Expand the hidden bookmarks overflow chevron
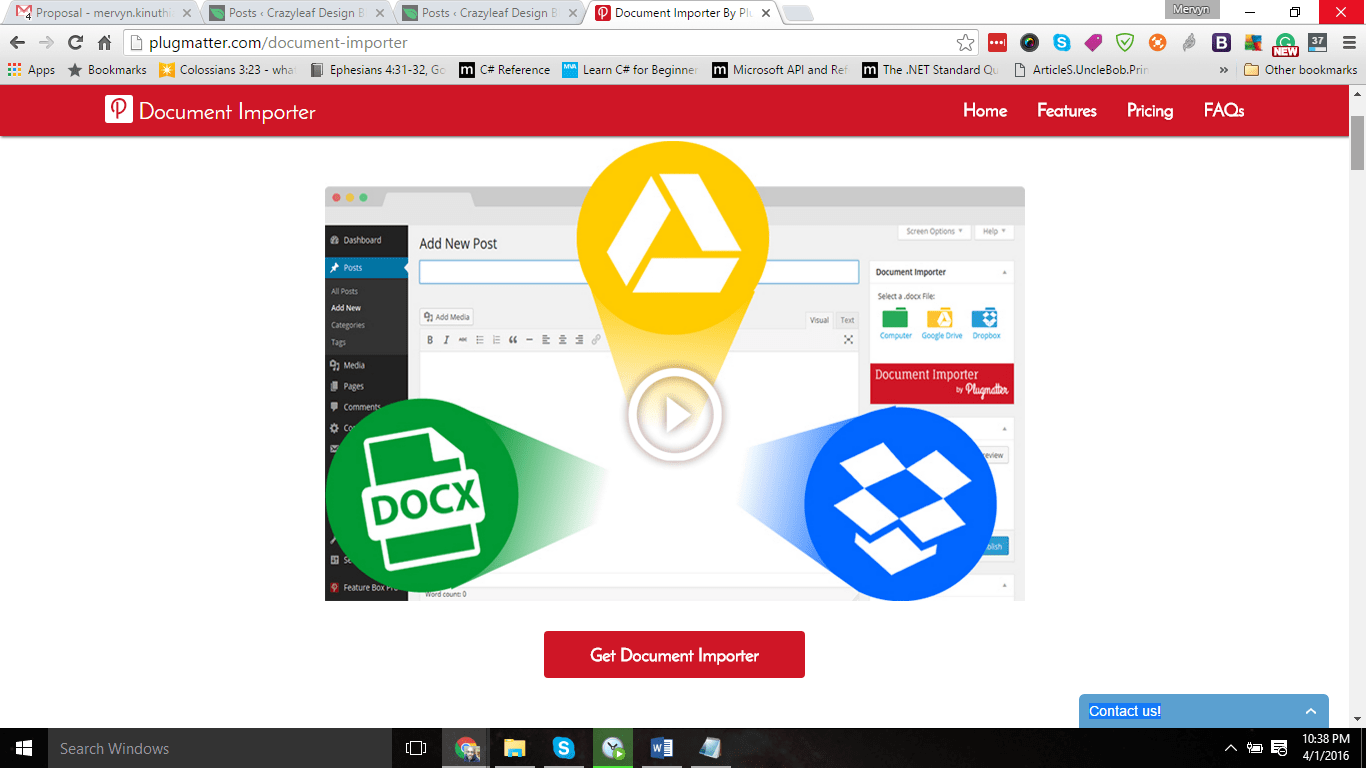The width and height of the screenshot is (1366, 768). pyautogui.click(x=1224, y=70)
